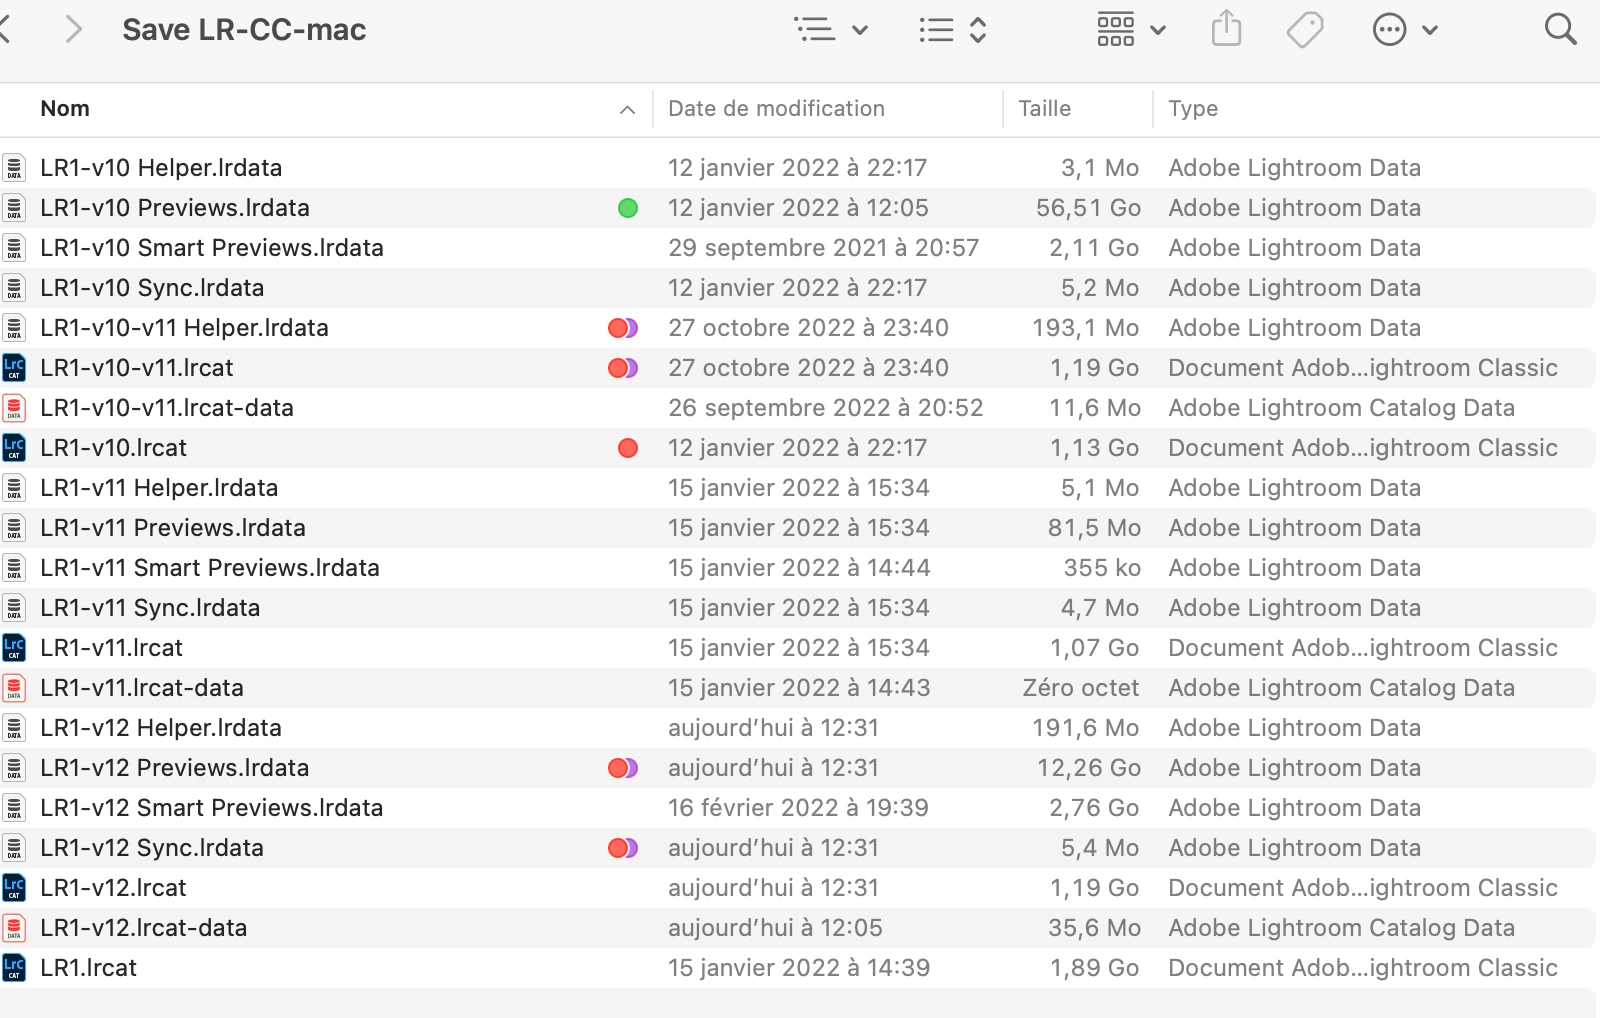1600x1018 pixels.
Task: Select the LR1-v11.lrcat-data file icon
Action: pyautogui.click(x=14, y=688)
